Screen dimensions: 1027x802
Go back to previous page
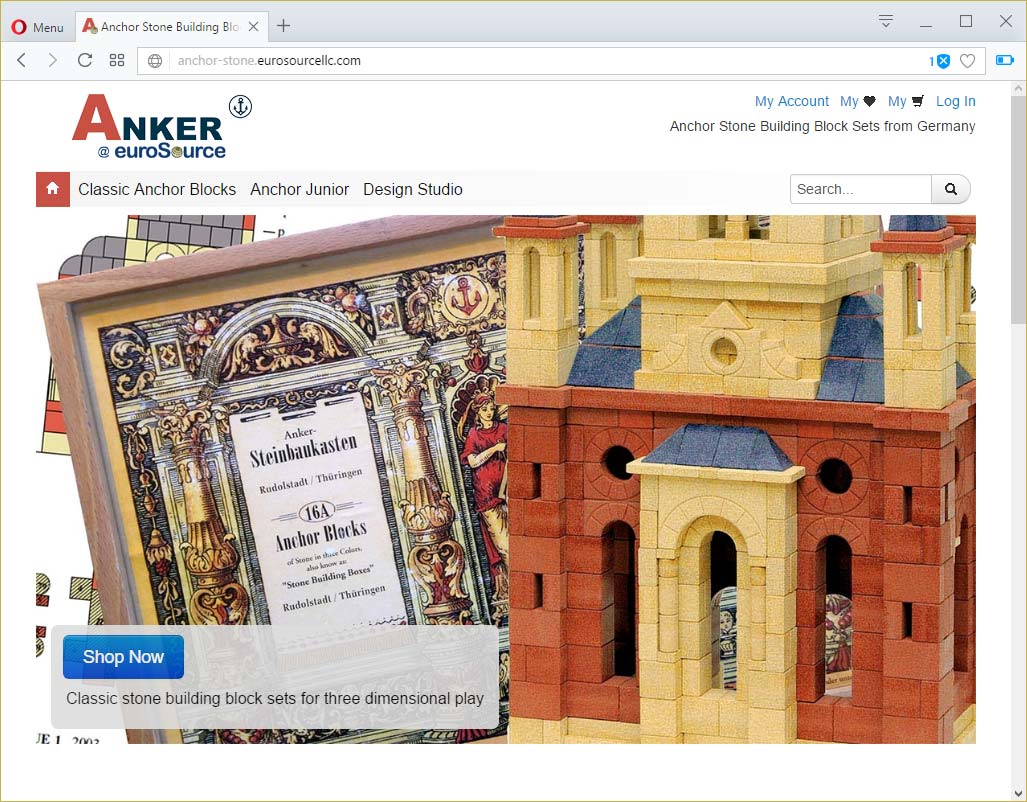click(x=22, y=60)
